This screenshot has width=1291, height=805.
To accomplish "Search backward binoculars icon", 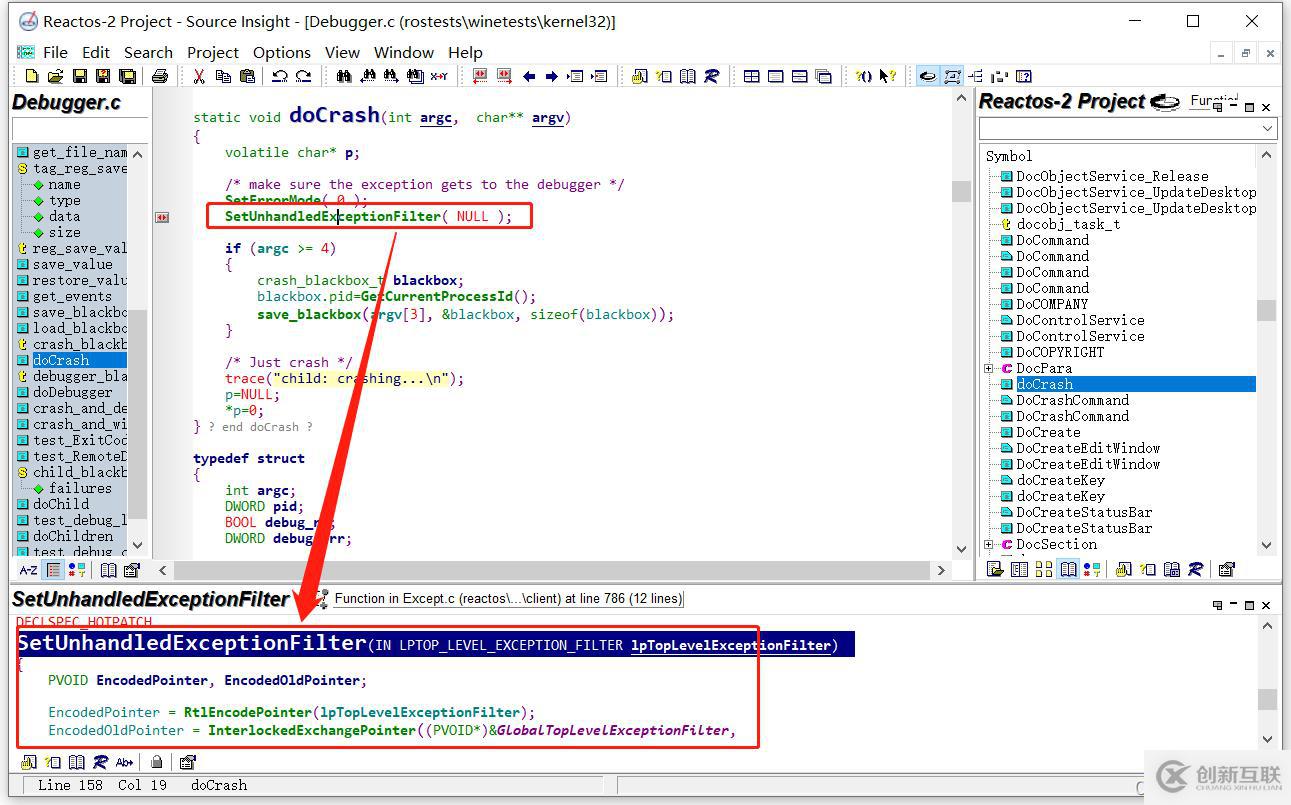I will [x=367, y=76].
